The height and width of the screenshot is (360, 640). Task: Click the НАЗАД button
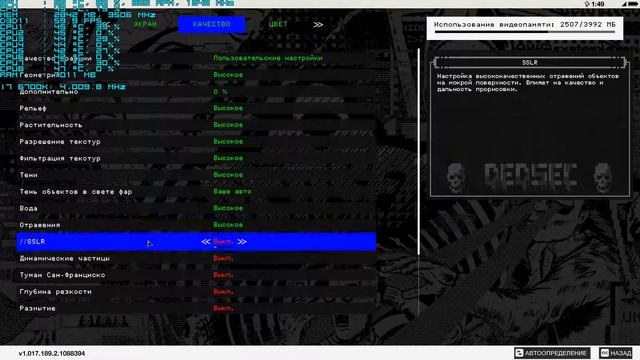pyautogui.click(x=616, y=353)
